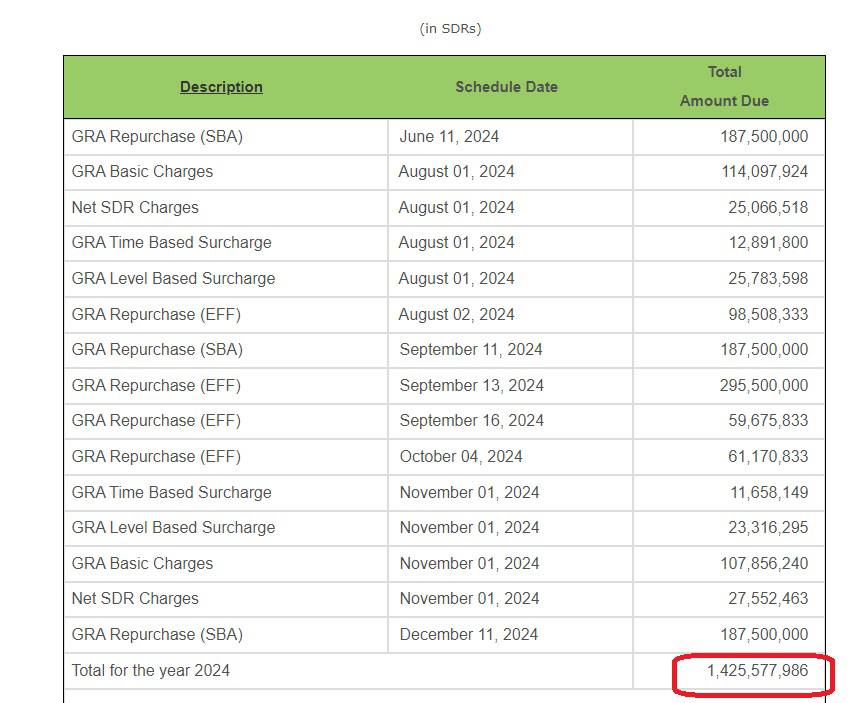Select the amount 98,508,333

click(x=768, y=314)
